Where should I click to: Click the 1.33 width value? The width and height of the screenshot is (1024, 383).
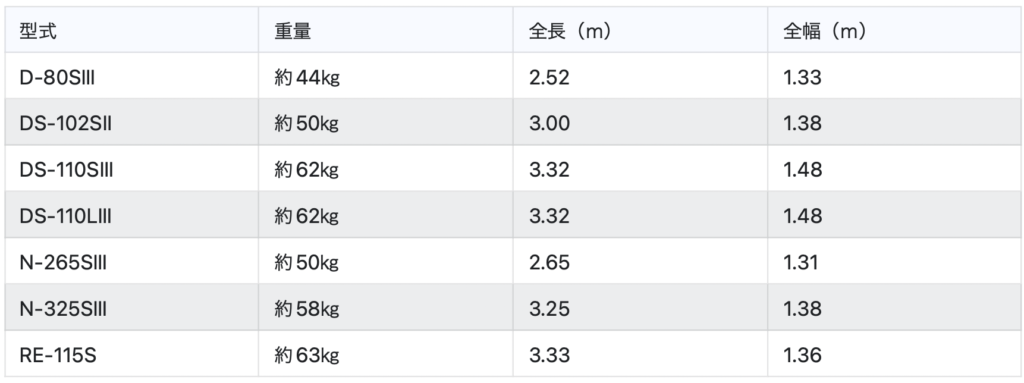[x=803, y=78]
